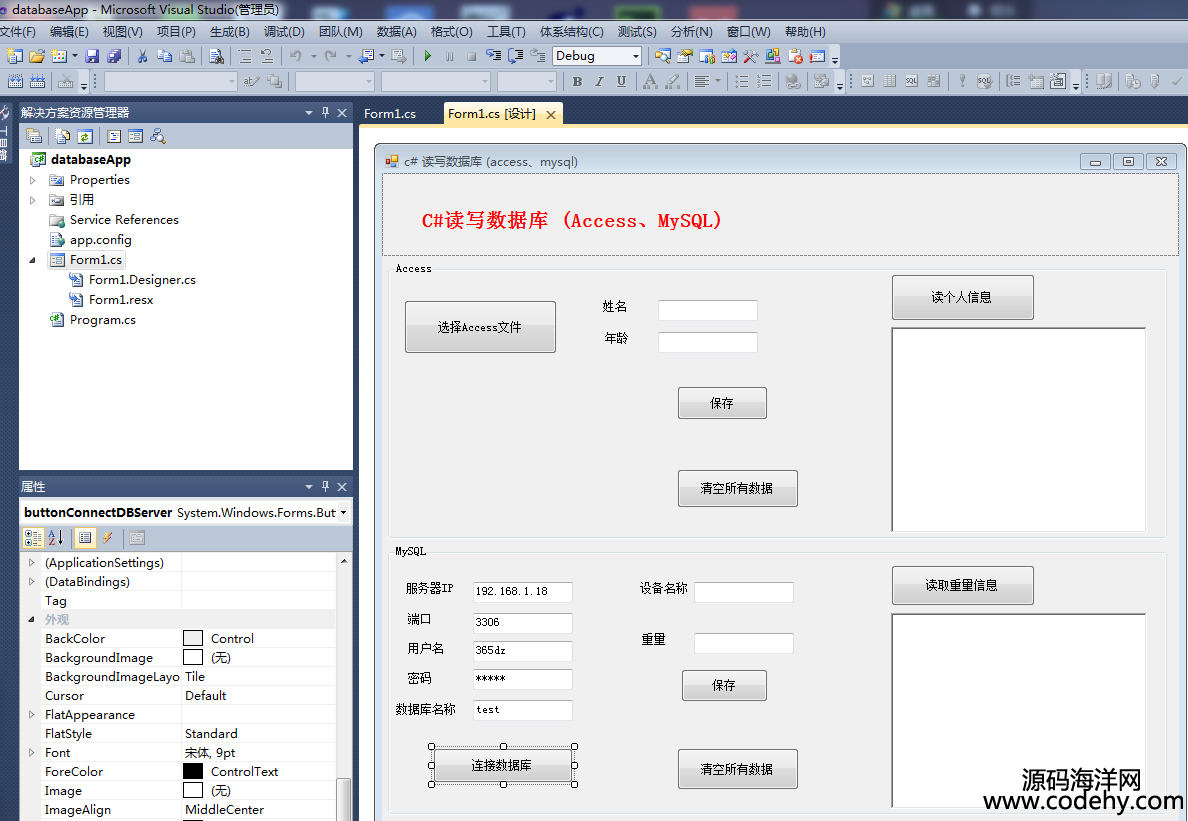Expand the (ApplicationSettings) property

31,563
